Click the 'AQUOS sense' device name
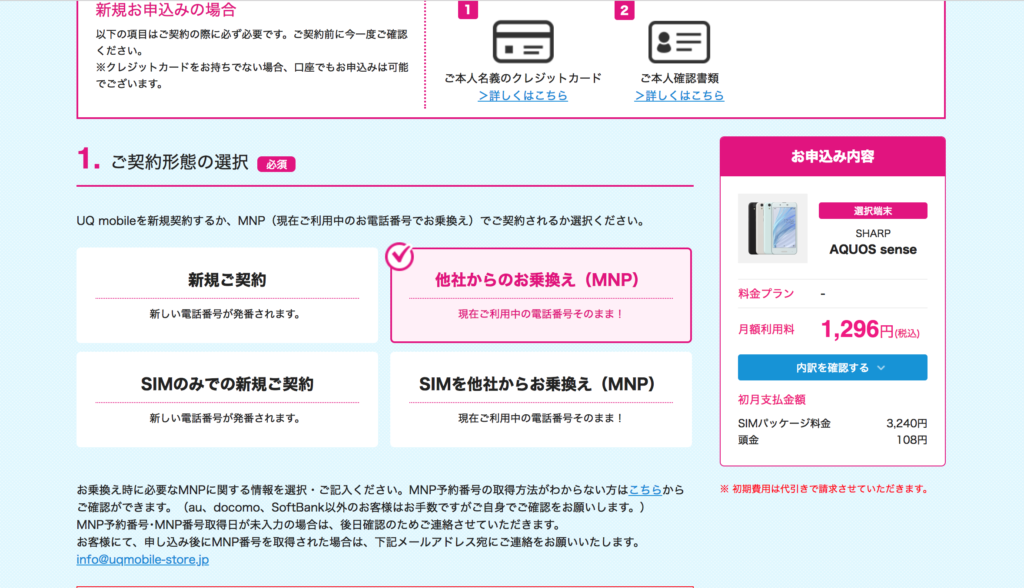Viewport: 1024px width, 588px height. [x=872, y=250]
